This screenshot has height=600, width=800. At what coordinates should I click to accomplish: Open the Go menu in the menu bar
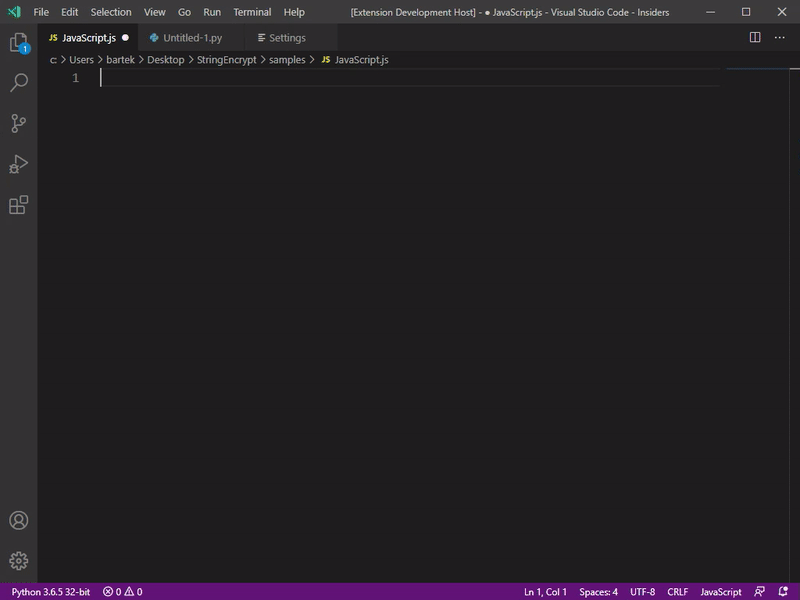click(182, 12)
